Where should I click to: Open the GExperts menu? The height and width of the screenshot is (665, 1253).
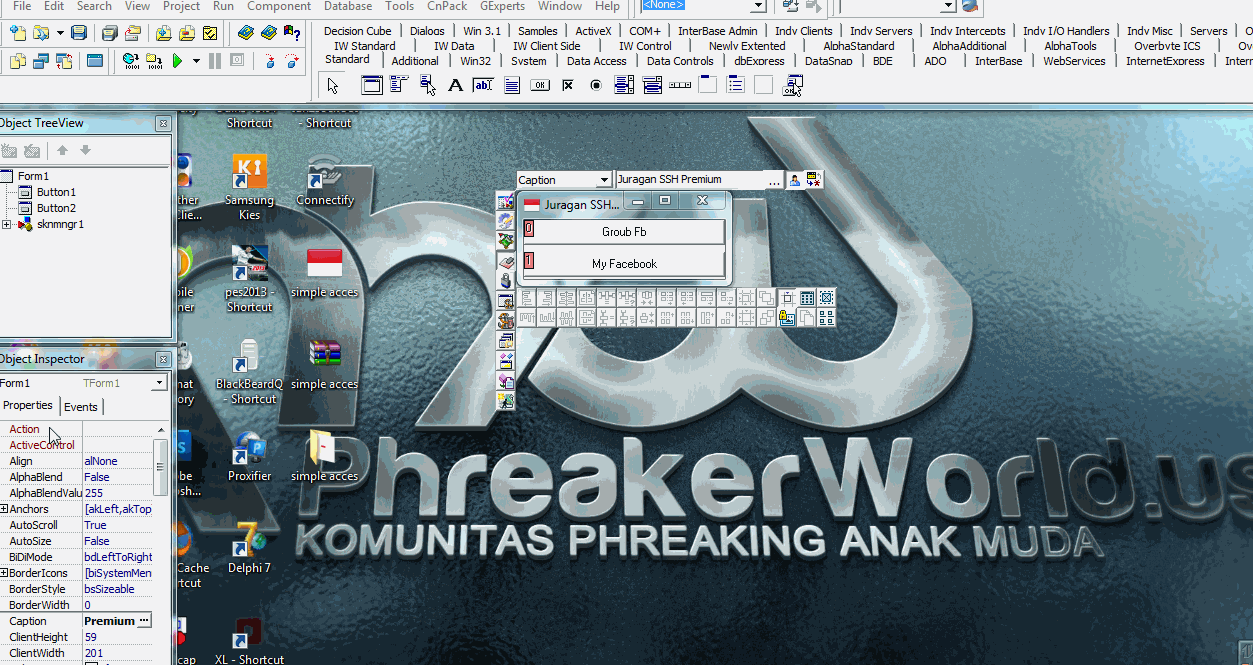pos(502,6)
